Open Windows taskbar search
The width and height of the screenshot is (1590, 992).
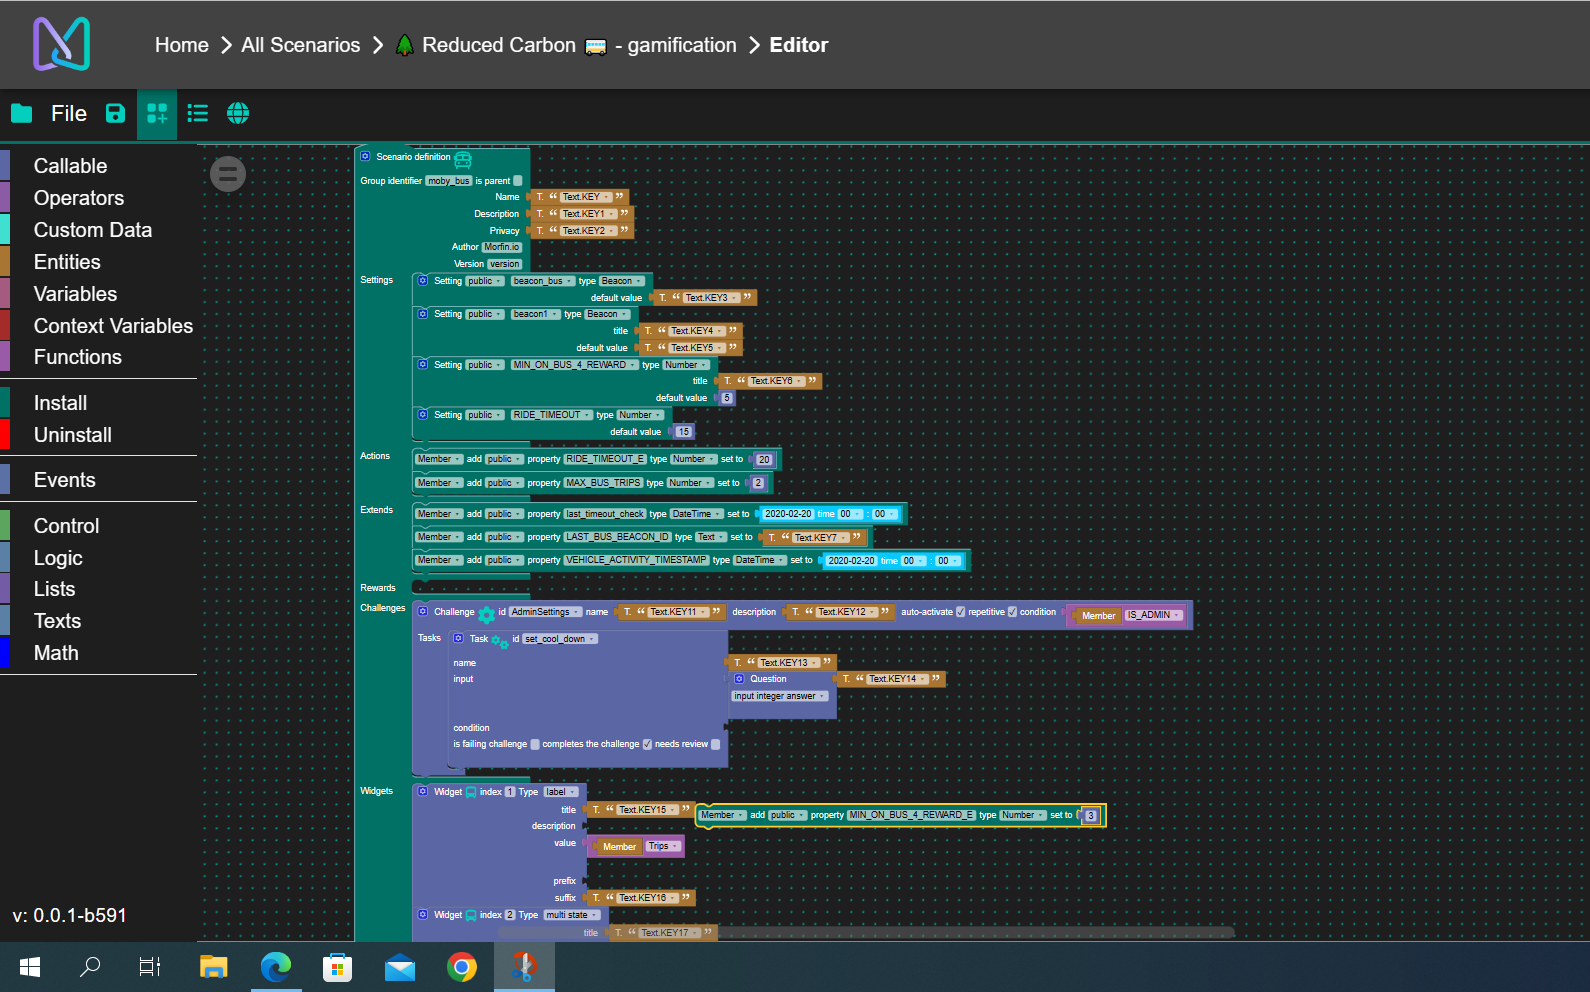click(x=90, y=967)
